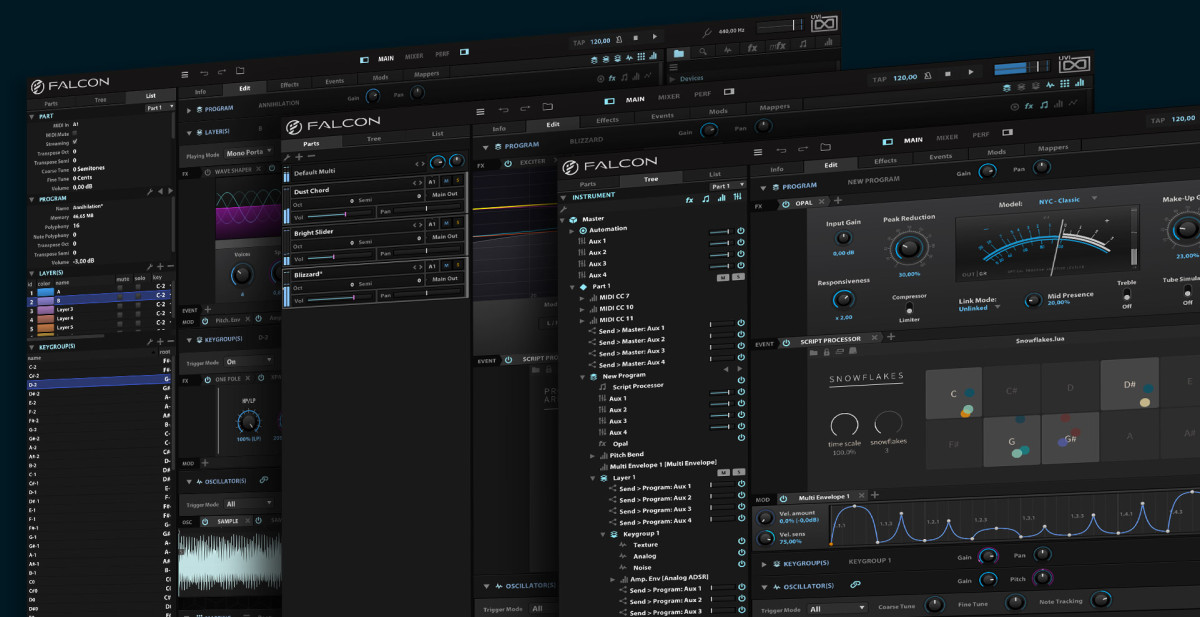Select the List tab in the front window sidebar
The width and height of the screenshot is (1200, 617).
point(715,174)
